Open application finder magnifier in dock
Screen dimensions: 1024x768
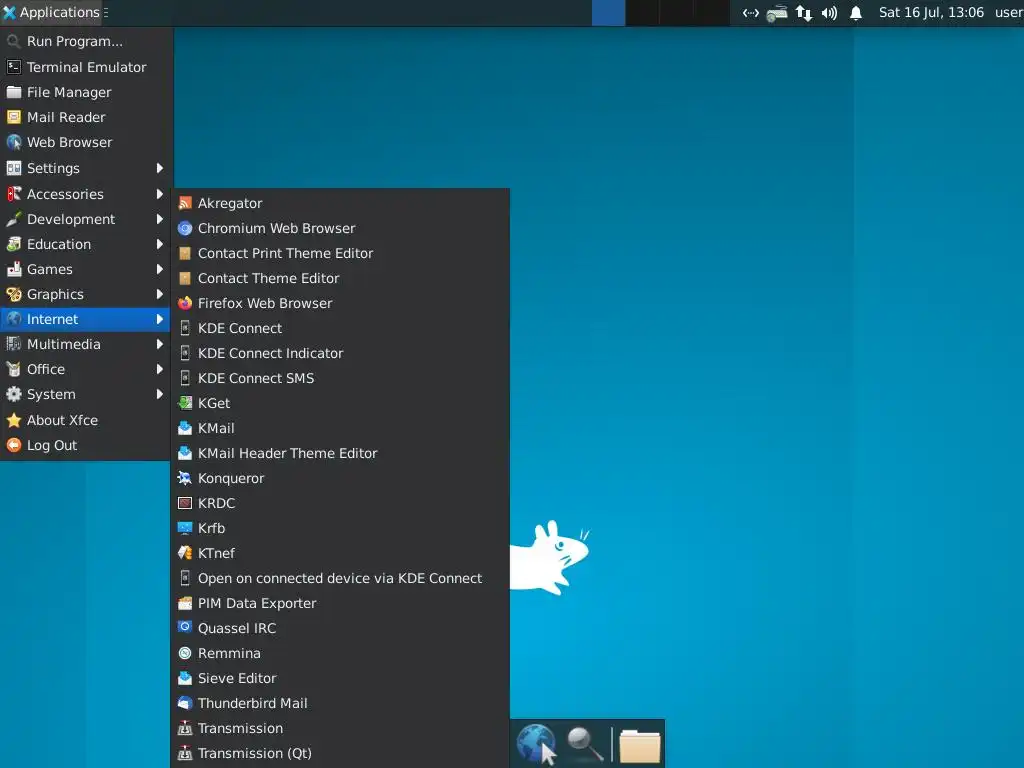pyautogui.click(x=584, y=744)
